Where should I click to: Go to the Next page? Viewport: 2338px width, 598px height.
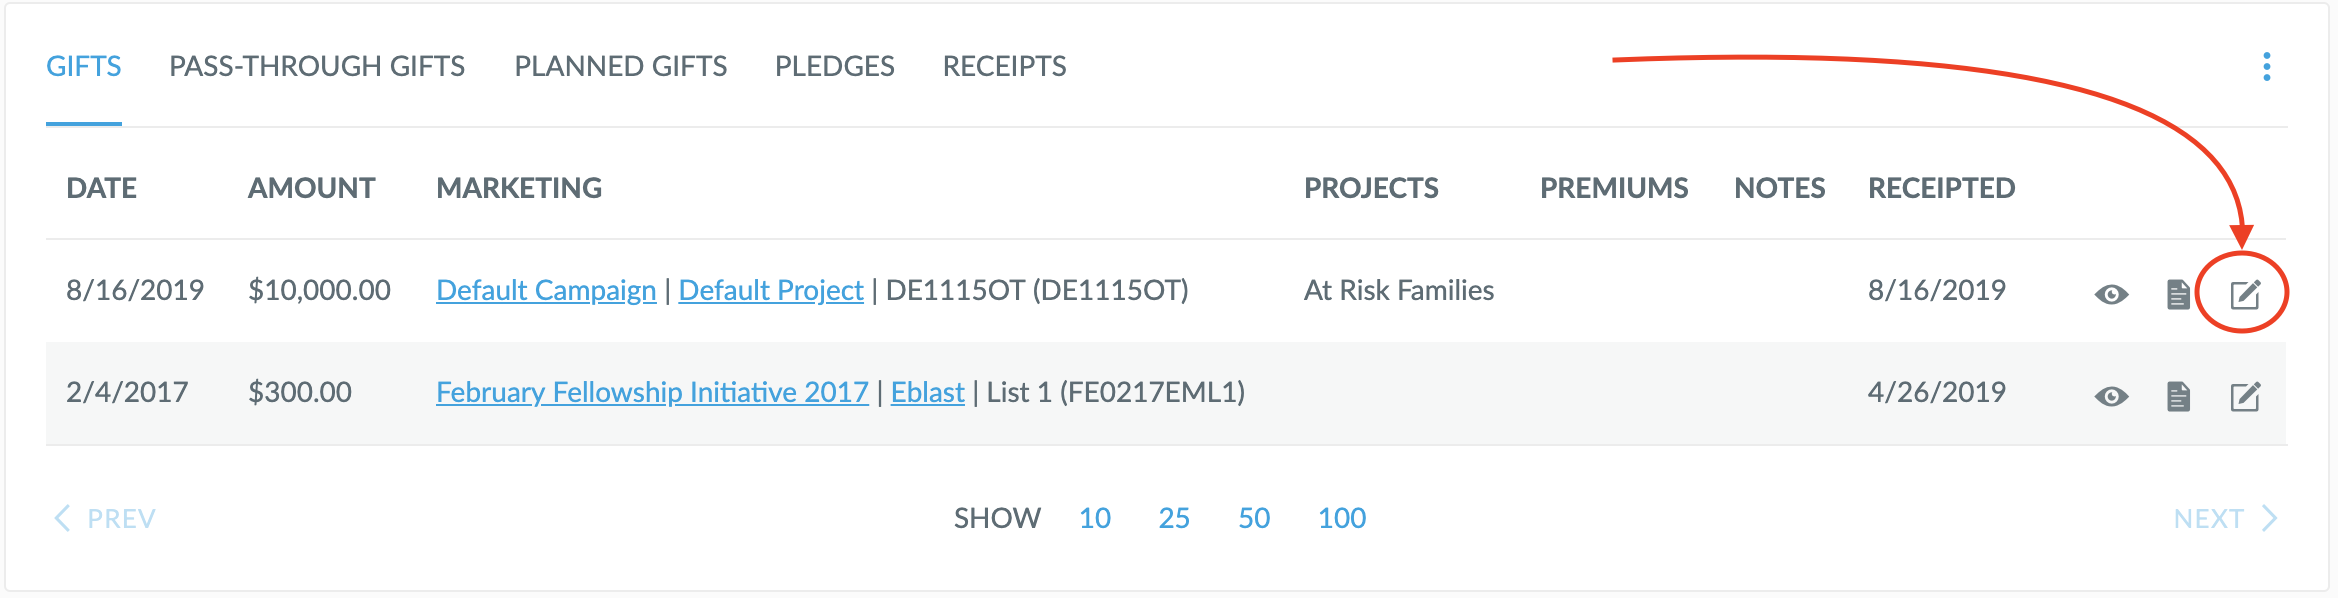2224,518
